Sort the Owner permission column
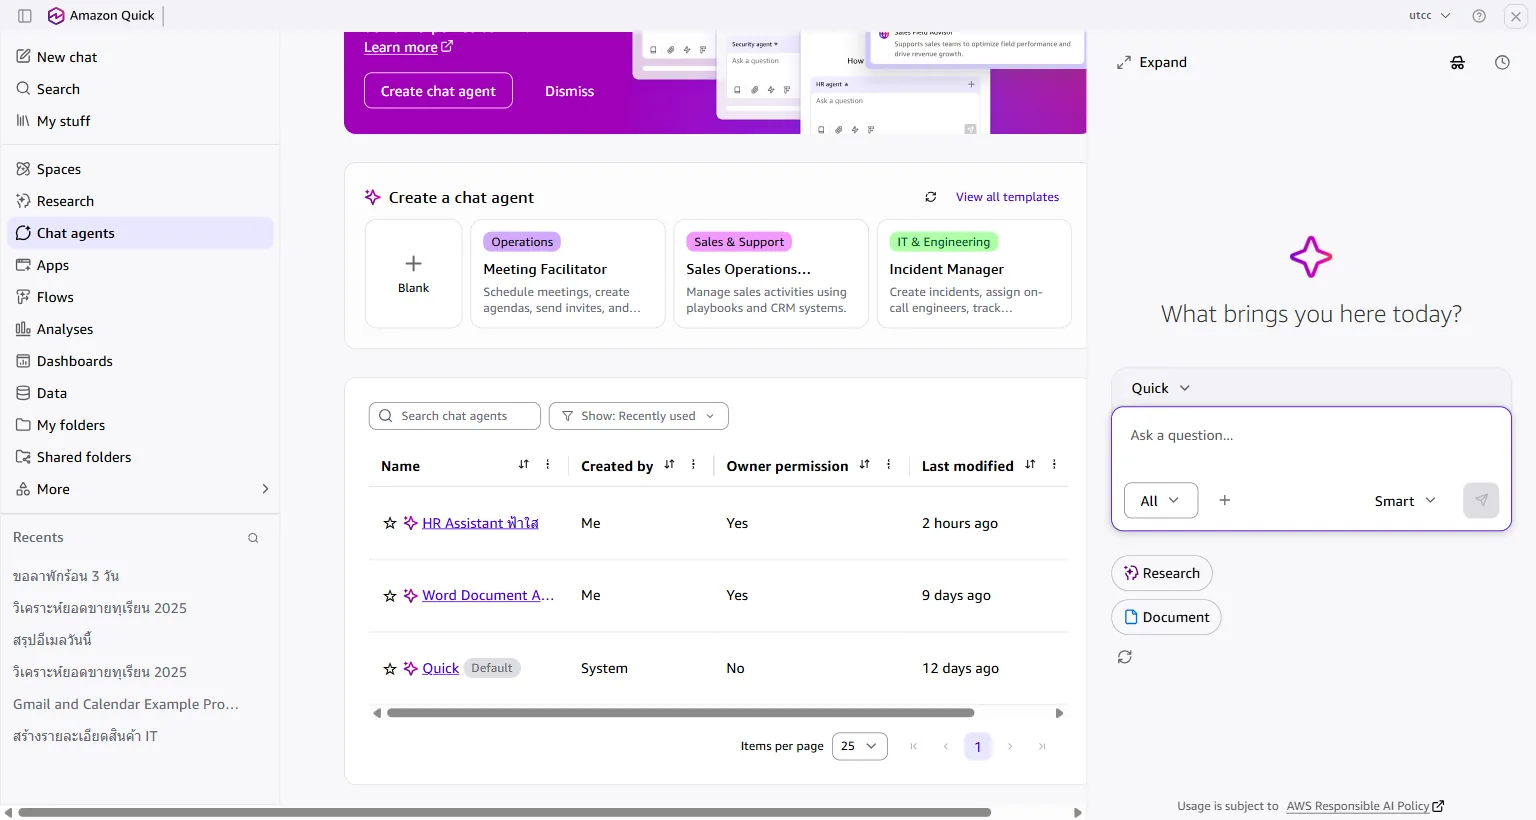 (x=865, y=465)
